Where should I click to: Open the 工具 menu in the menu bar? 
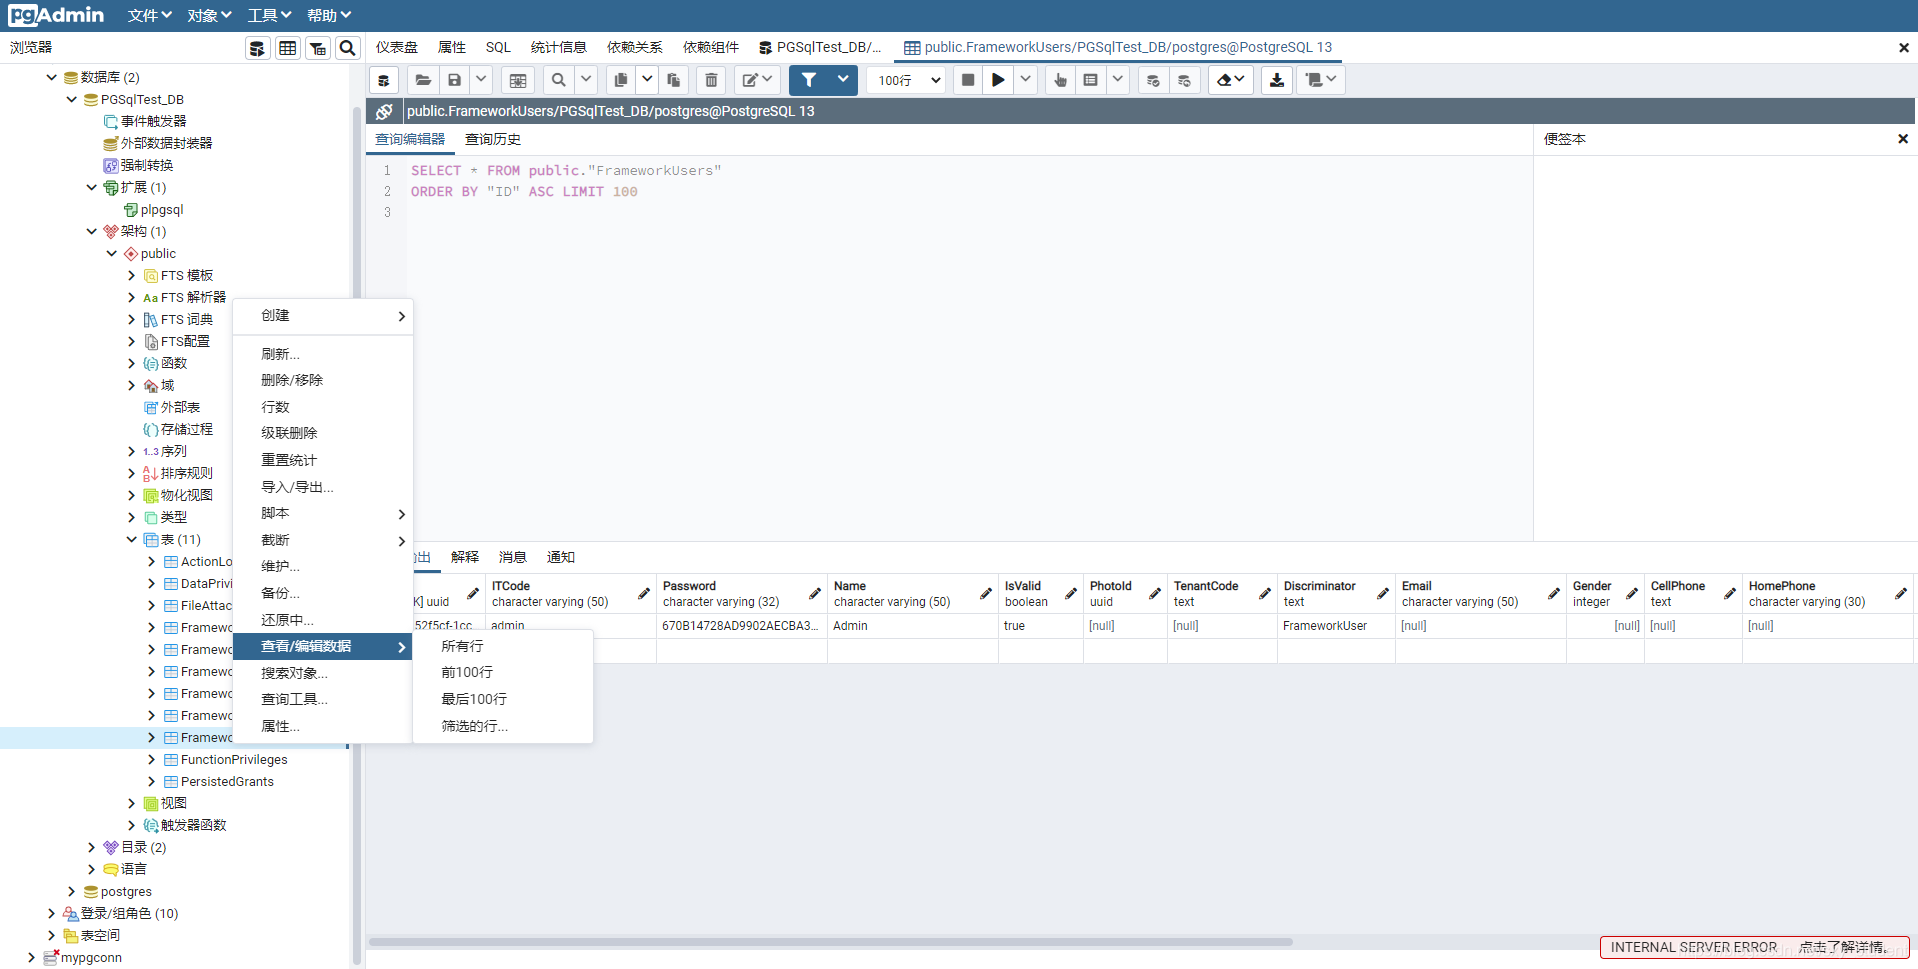pos(267,15)
